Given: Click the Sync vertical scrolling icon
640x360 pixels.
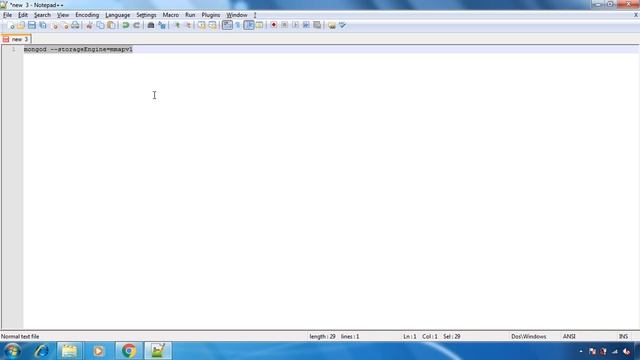Looking at the screenshot, I should [x=202, y=25].
